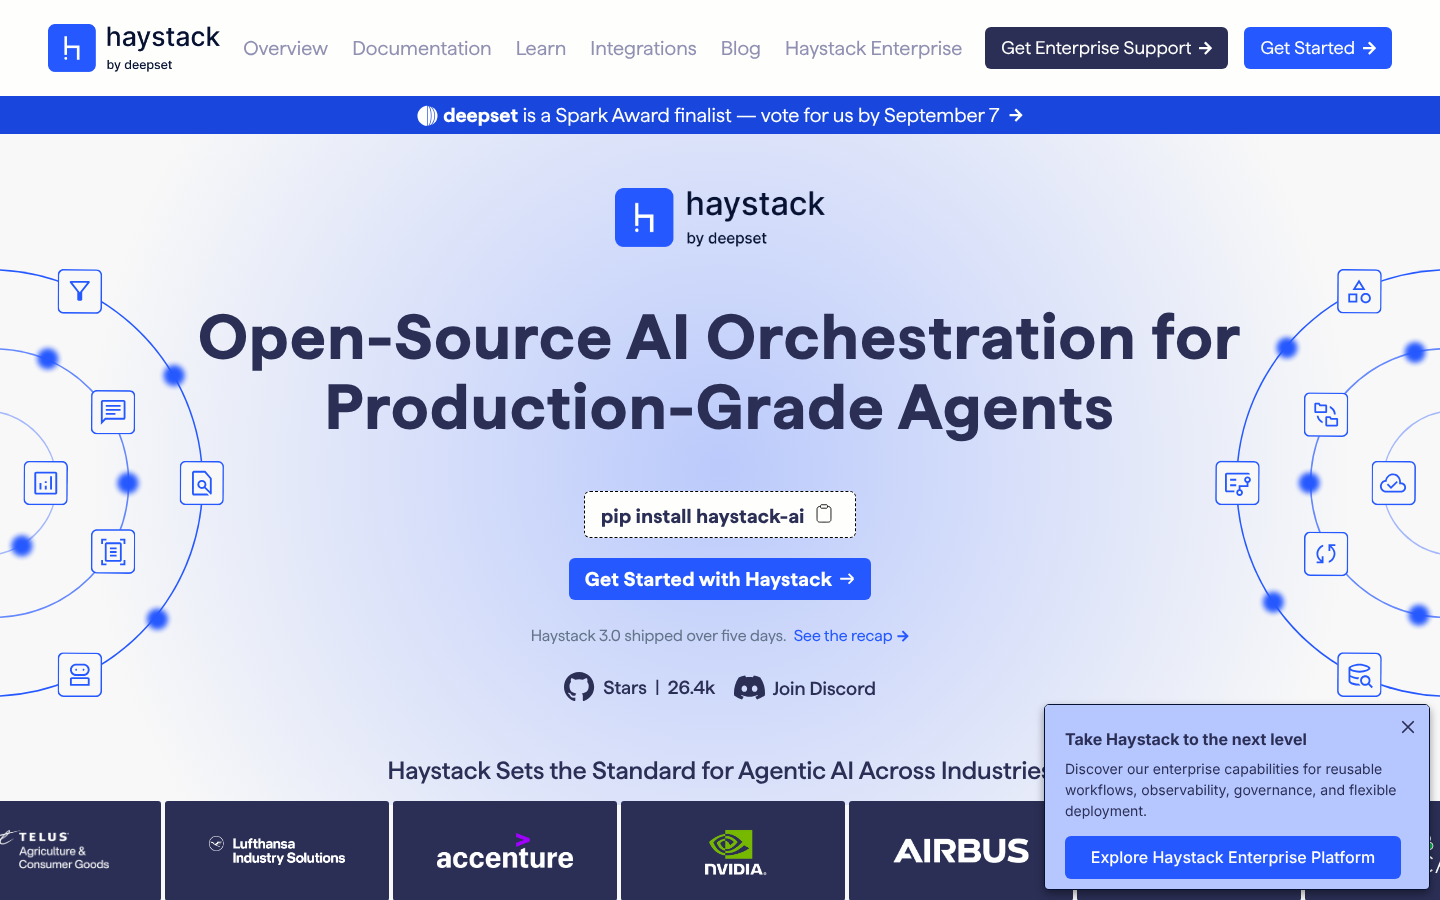Click the header Get Started button
The width and height of the screenshot is (1440, 900).
pos(1318,48)
